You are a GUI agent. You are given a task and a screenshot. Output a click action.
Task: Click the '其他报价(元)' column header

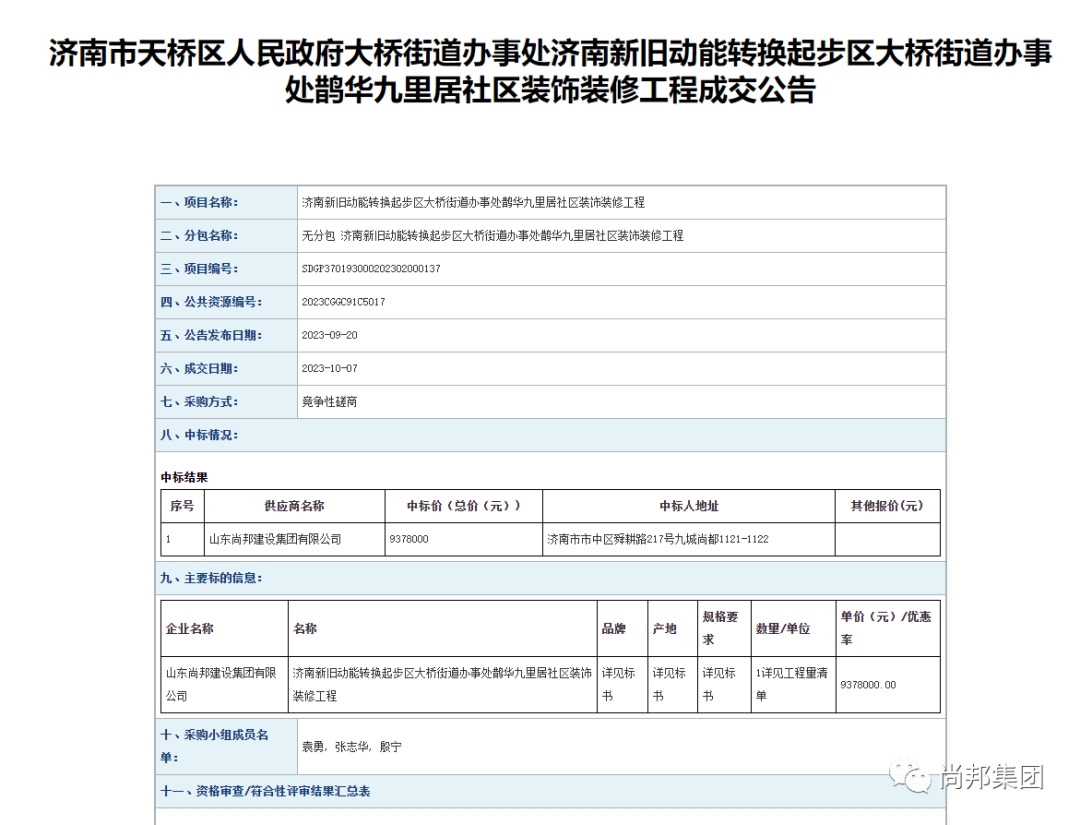pos(887,506)
